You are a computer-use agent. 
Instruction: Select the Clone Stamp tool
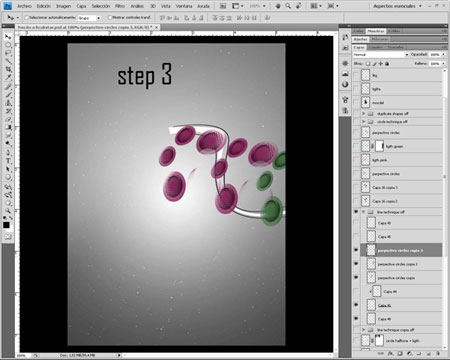8,103
